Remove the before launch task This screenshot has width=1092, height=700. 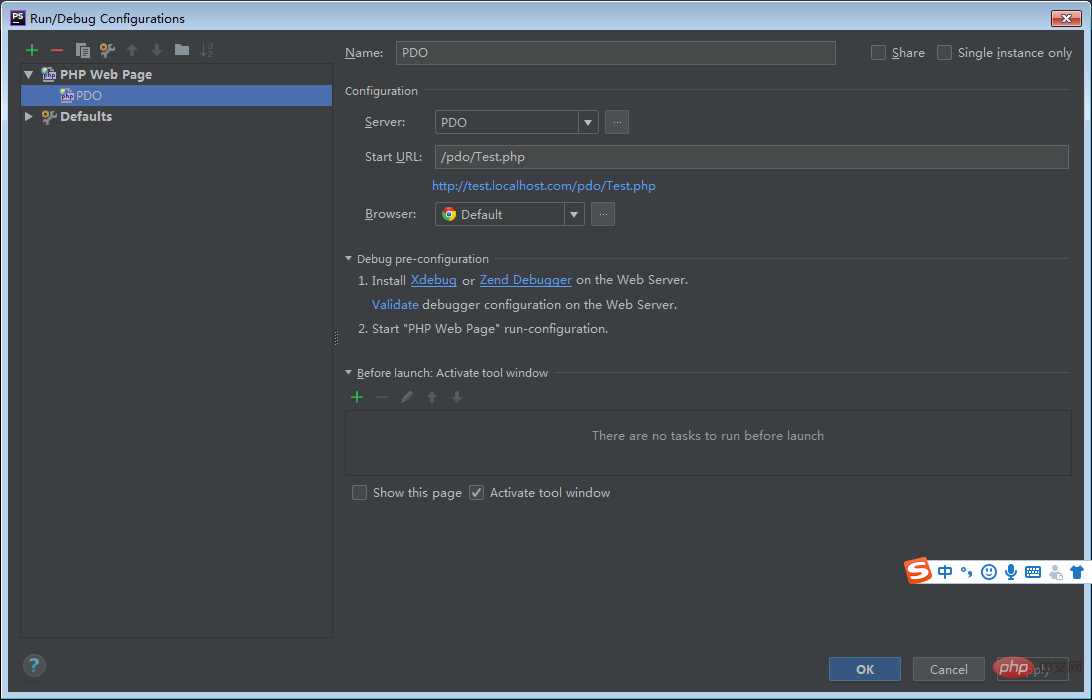click(x=382, y=397)
